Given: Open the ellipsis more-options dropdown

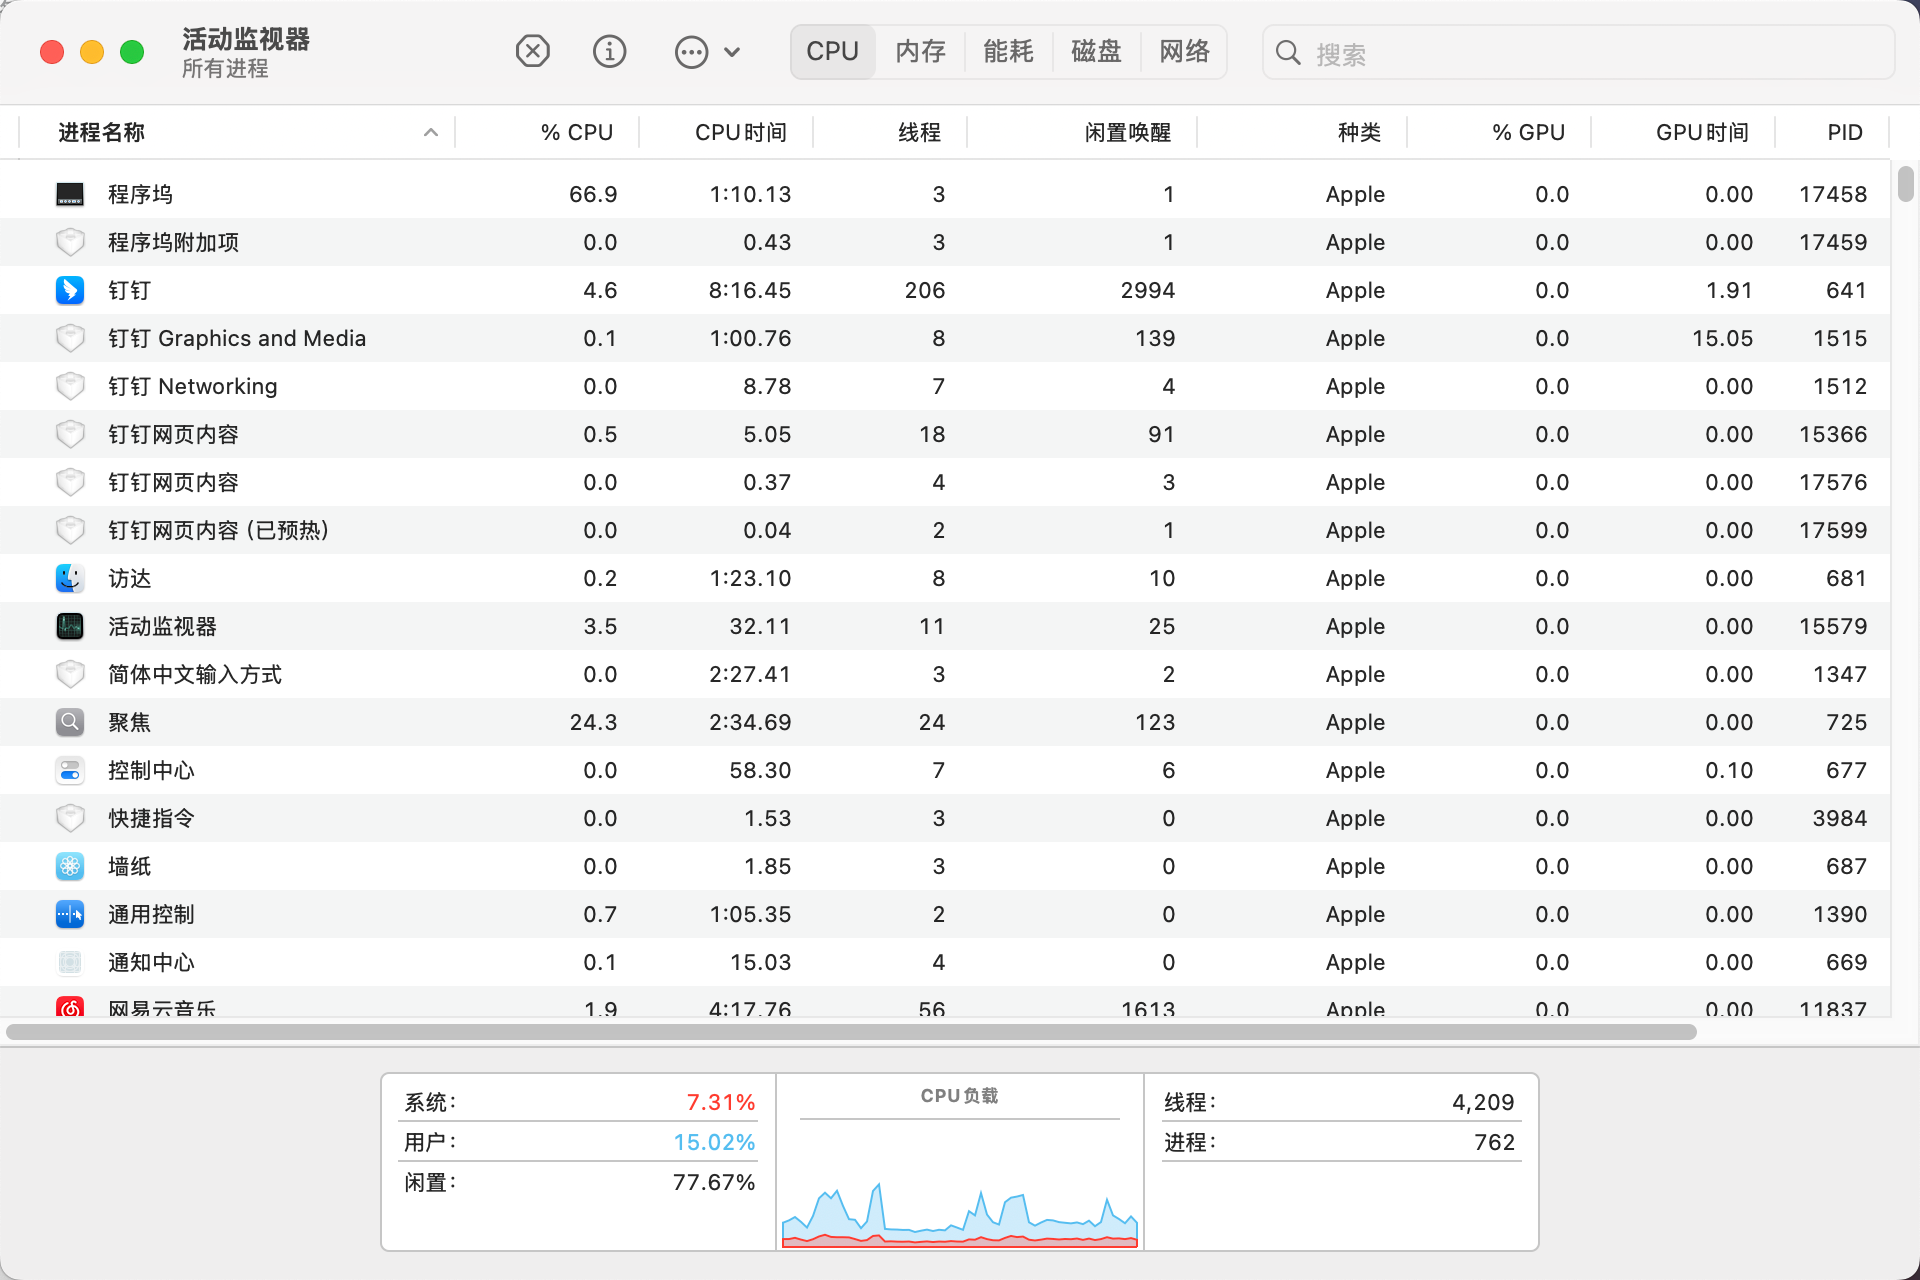Looking at the screenshot, I should 707,52.
